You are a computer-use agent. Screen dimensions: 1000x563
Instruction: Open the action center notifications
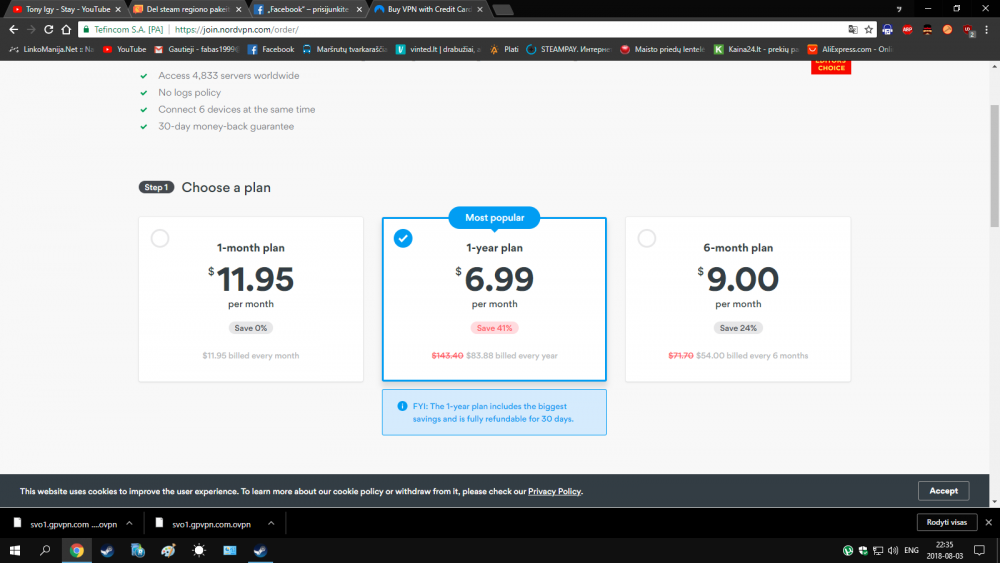pyautogui.click(x=979, y=550)
